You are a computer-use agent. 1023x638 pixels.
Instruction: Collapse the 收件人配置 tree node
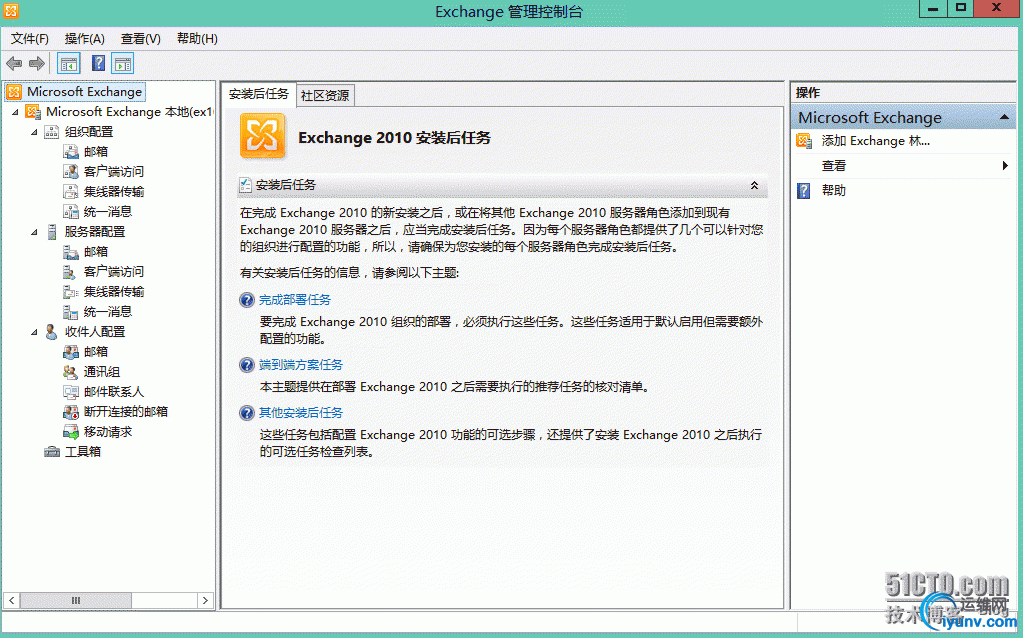click(34, 332)
